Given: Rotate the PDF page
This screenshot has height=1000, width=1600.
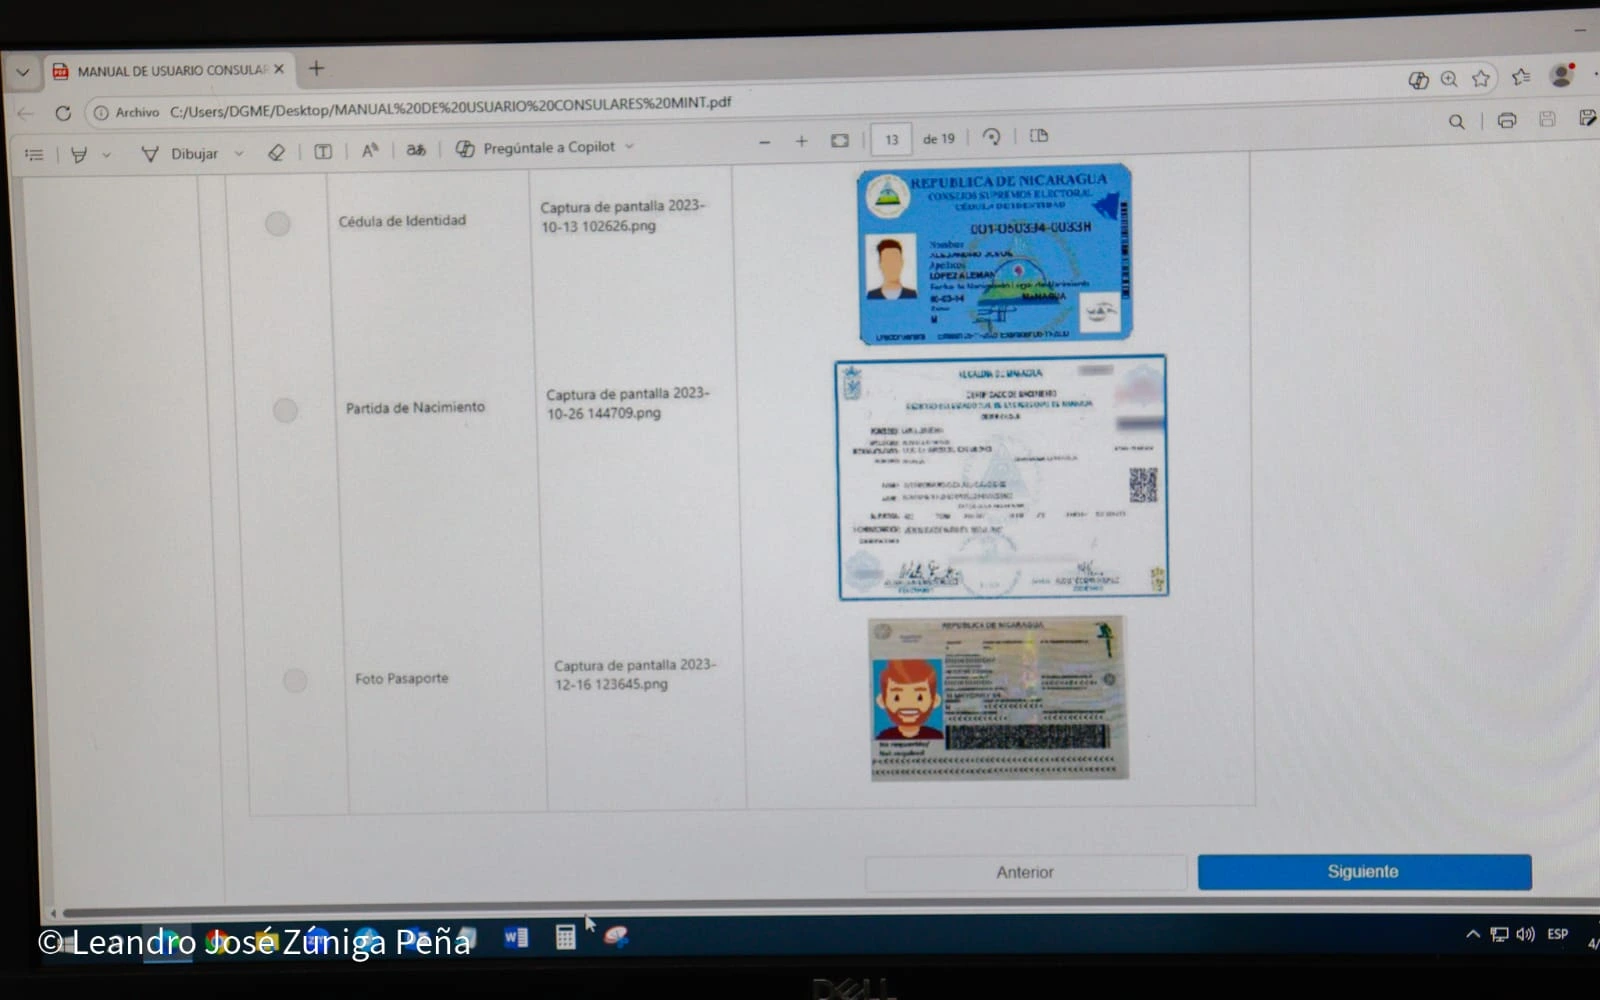Looking at the screenshot, I should tap(991, 137).
